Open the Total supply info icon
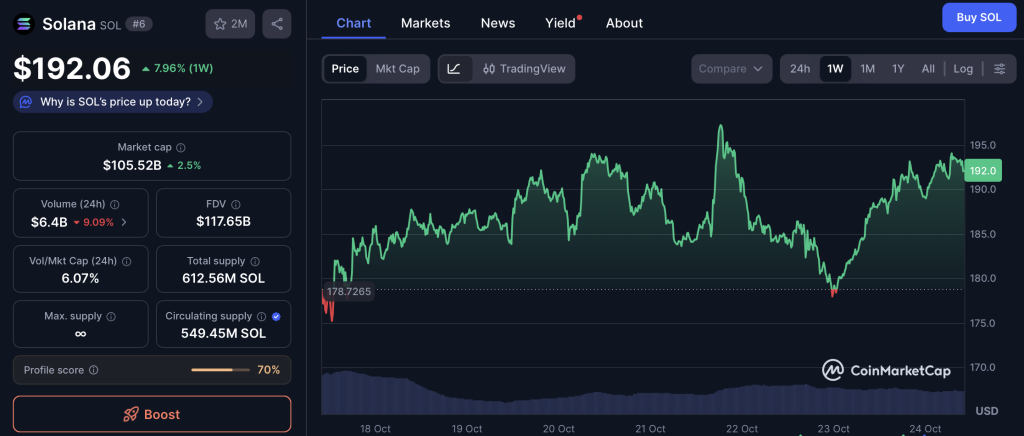This screenshot has height=436, width=1024. coord(255,261)
